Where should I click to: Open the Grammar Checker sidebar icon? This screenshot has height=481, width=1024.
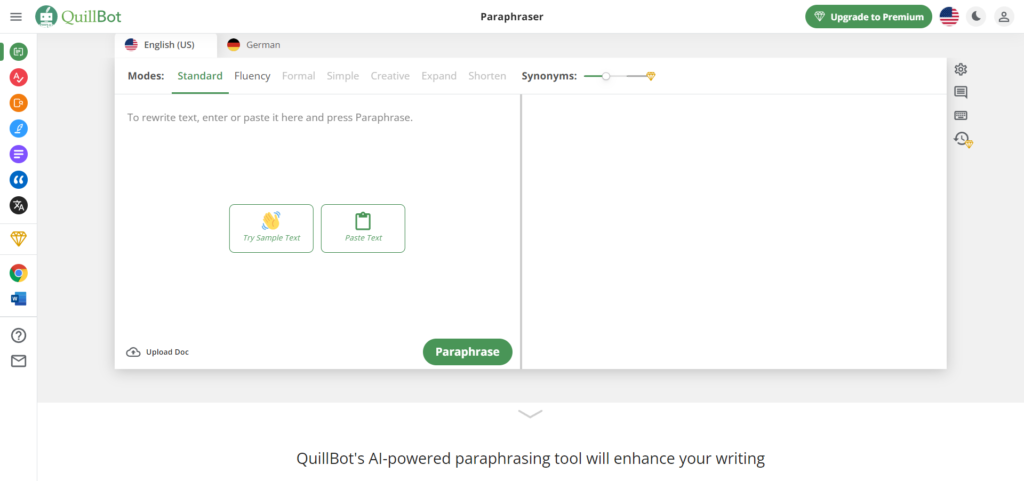[x=18, y=77]
